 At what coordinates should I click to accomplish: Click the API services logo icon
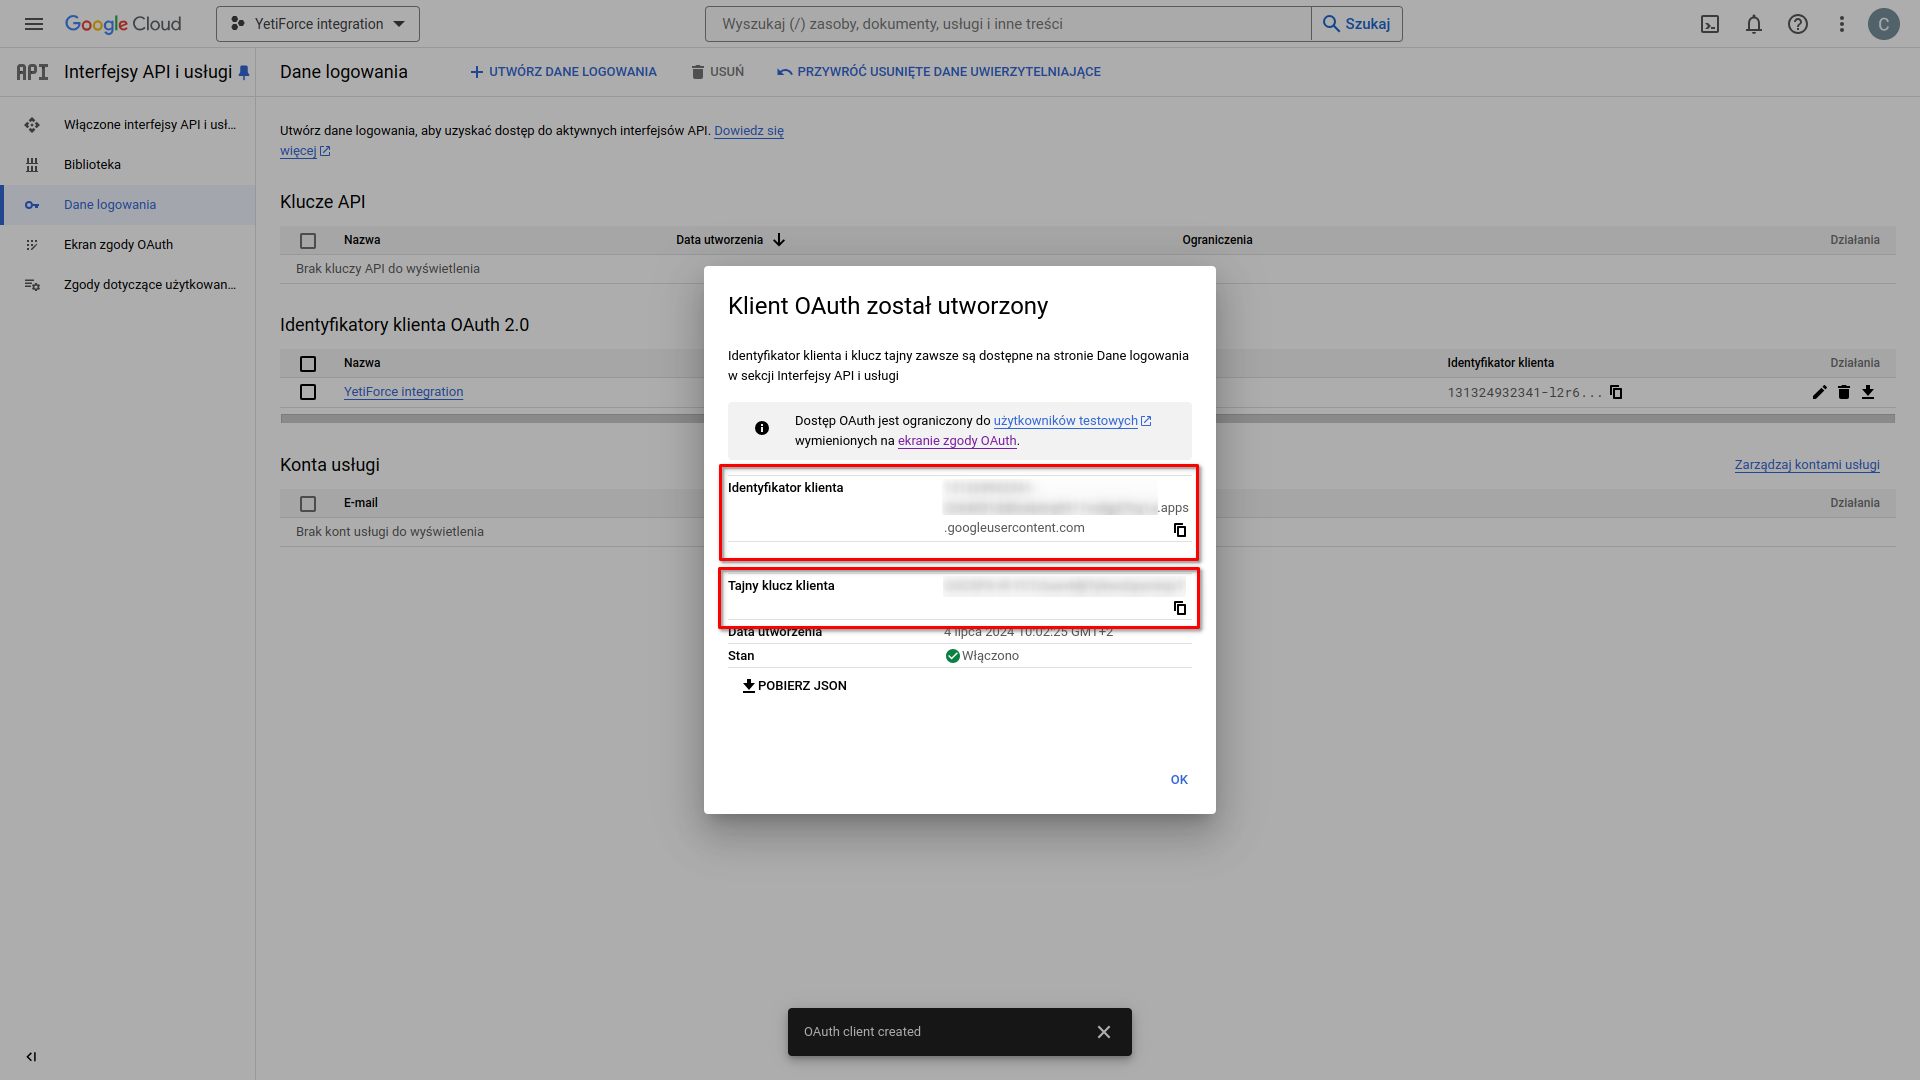coord(32,72)
